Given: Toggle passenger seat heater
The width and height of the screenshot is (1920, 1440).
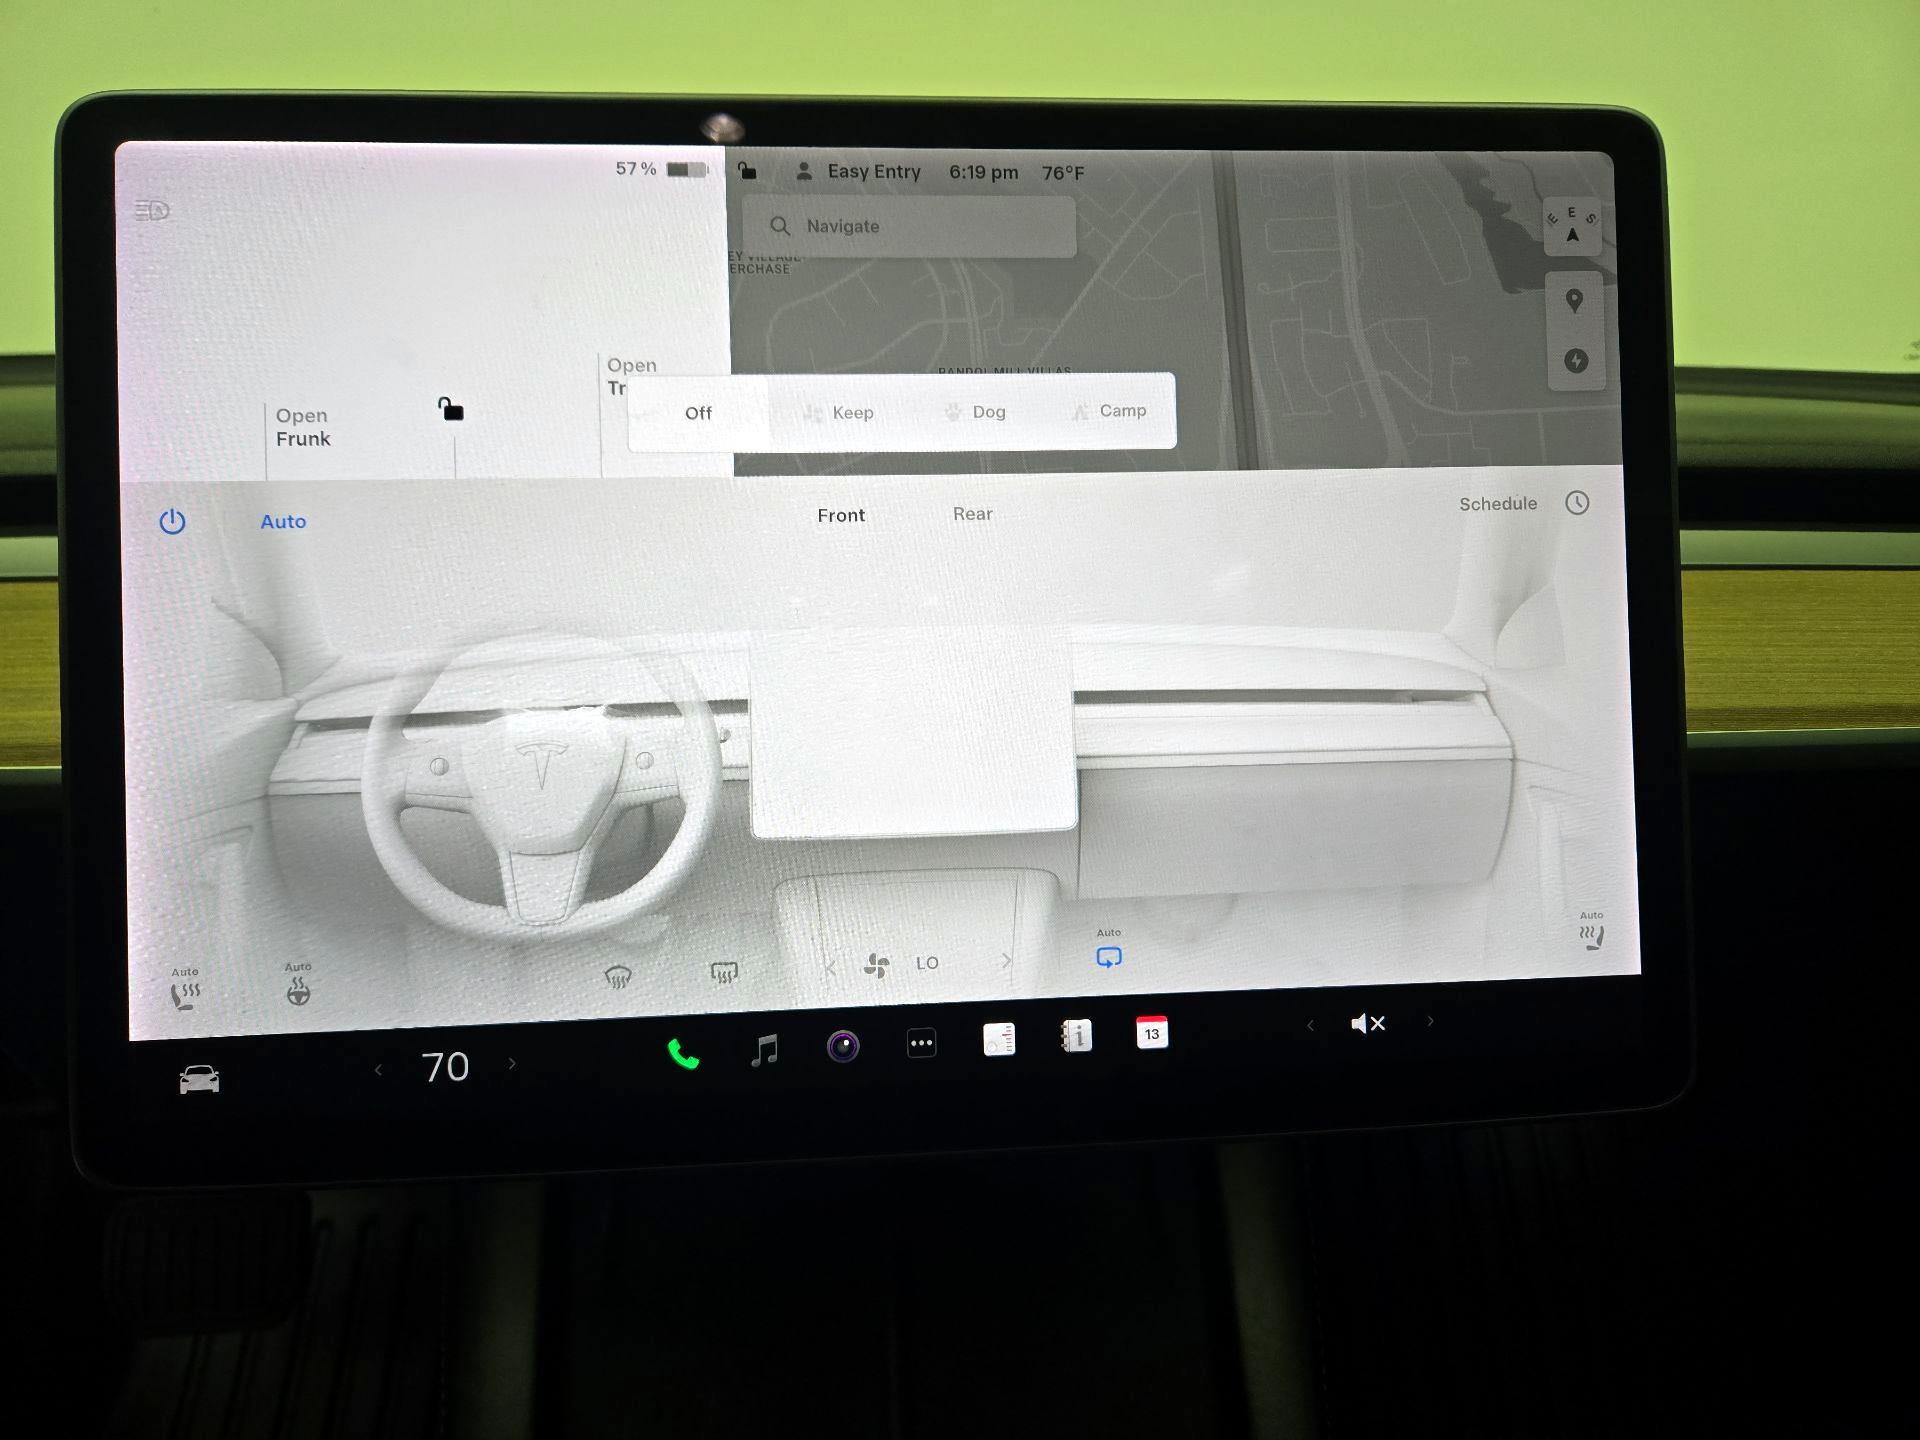Looking at the screenshot, I should click(1591, 931).
